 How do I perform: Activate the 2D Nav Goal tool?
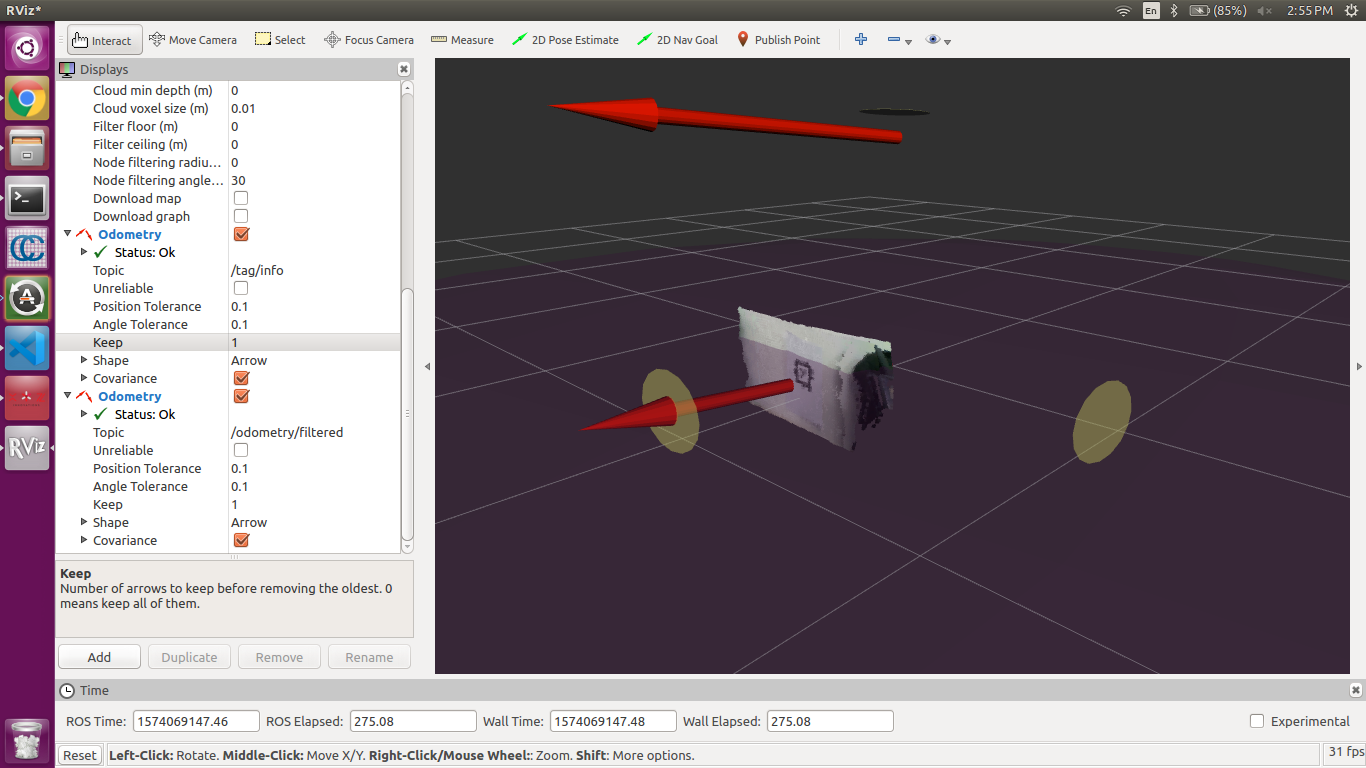tap(677, 40)
